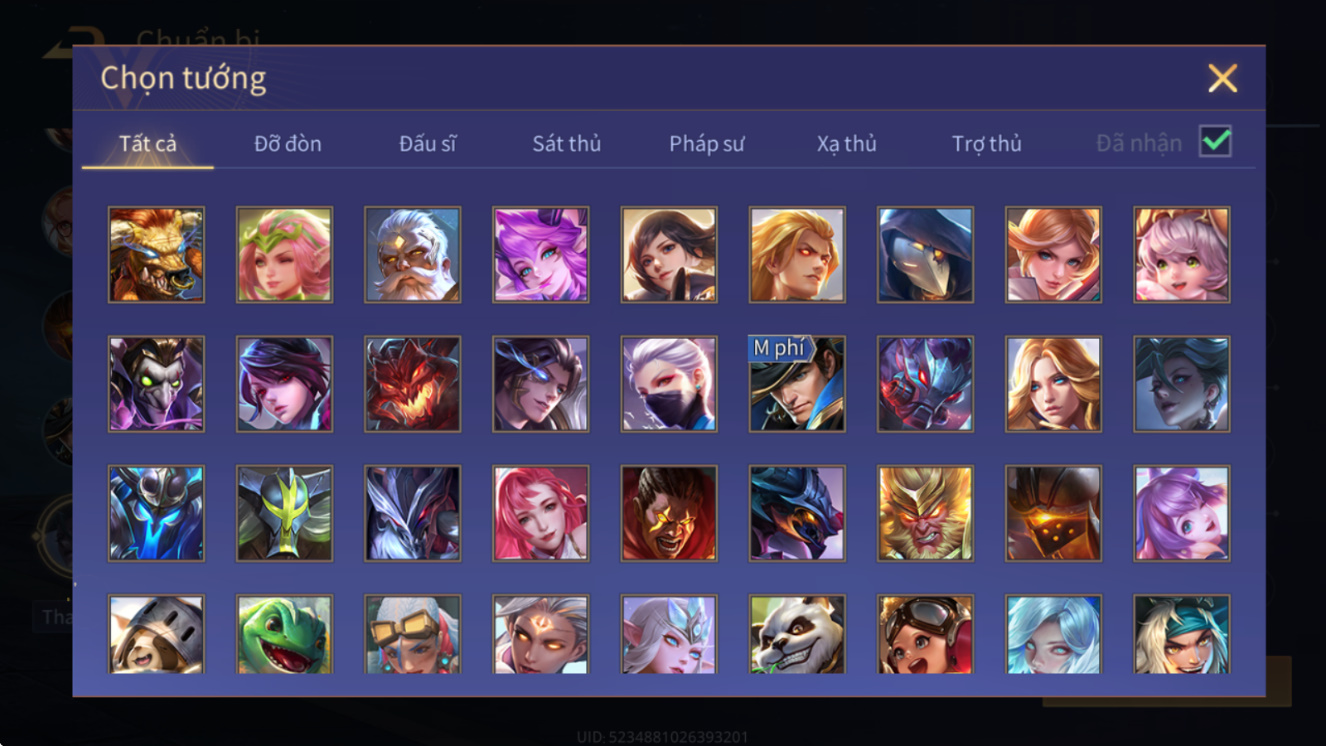
Task: Open the Sát thủ tab
Action: (x=566, y=143)
